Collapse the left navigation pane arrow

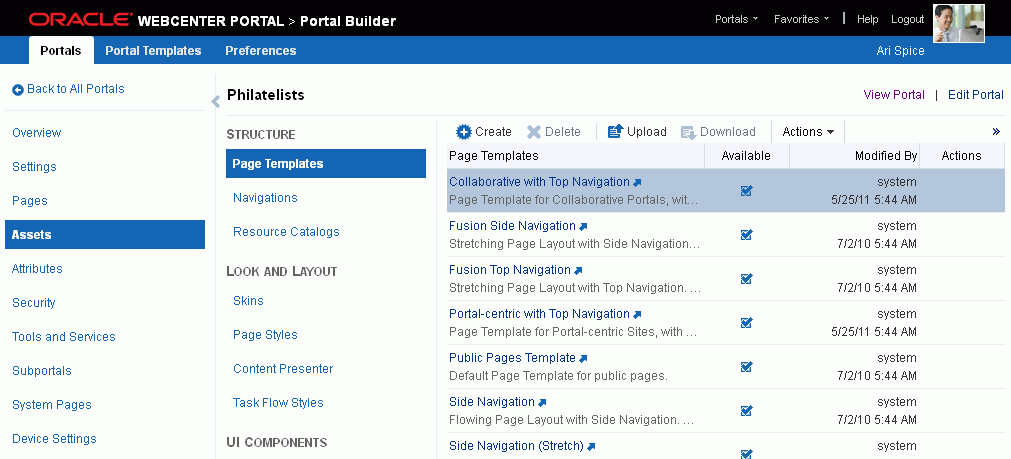(215, 101)
